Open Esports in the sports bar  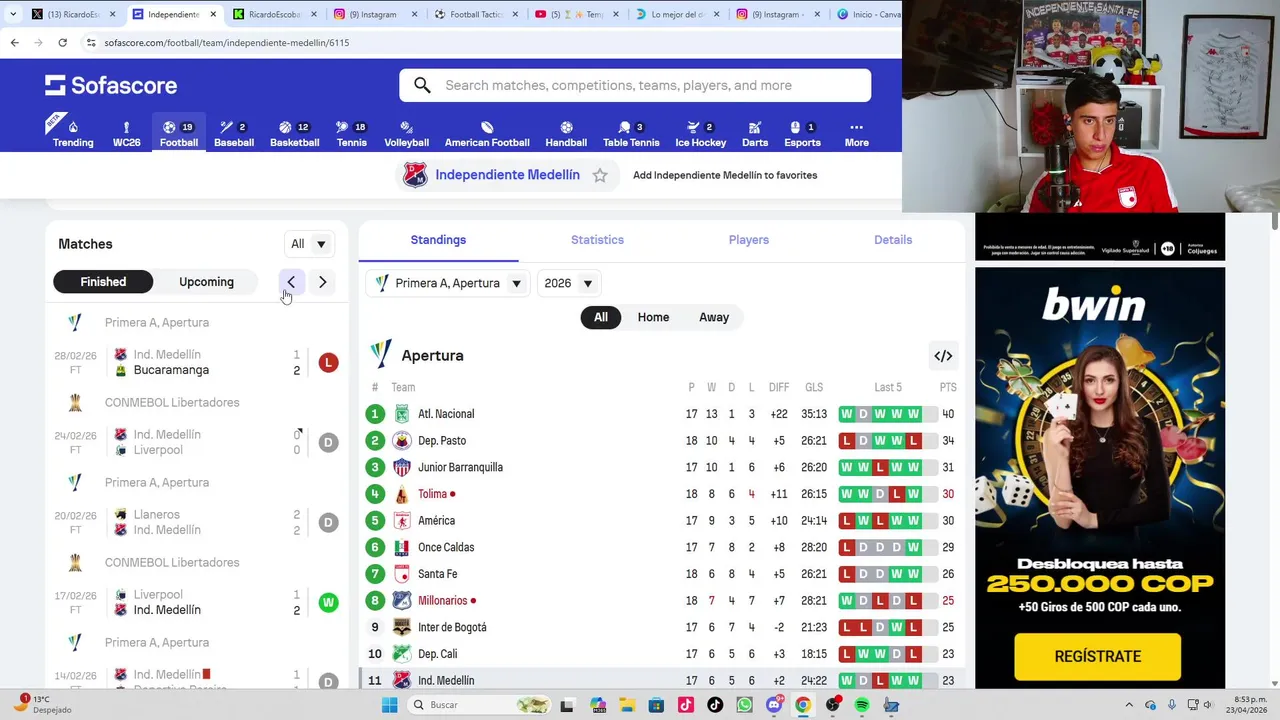(x=802, y=133)
